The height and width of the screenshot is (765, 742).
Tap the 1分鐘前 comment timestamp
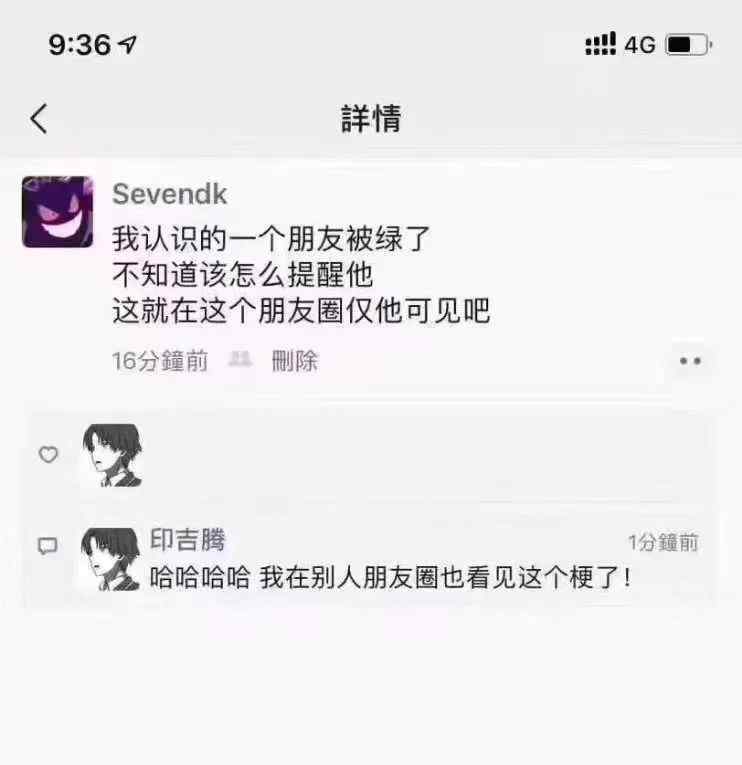tap(663, 543)
